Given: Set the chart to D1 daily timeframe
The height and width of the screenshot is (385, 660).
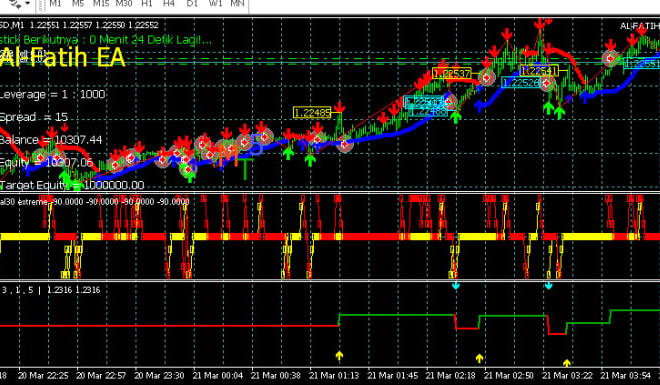Looking at the screenshot, I should 192,3.
